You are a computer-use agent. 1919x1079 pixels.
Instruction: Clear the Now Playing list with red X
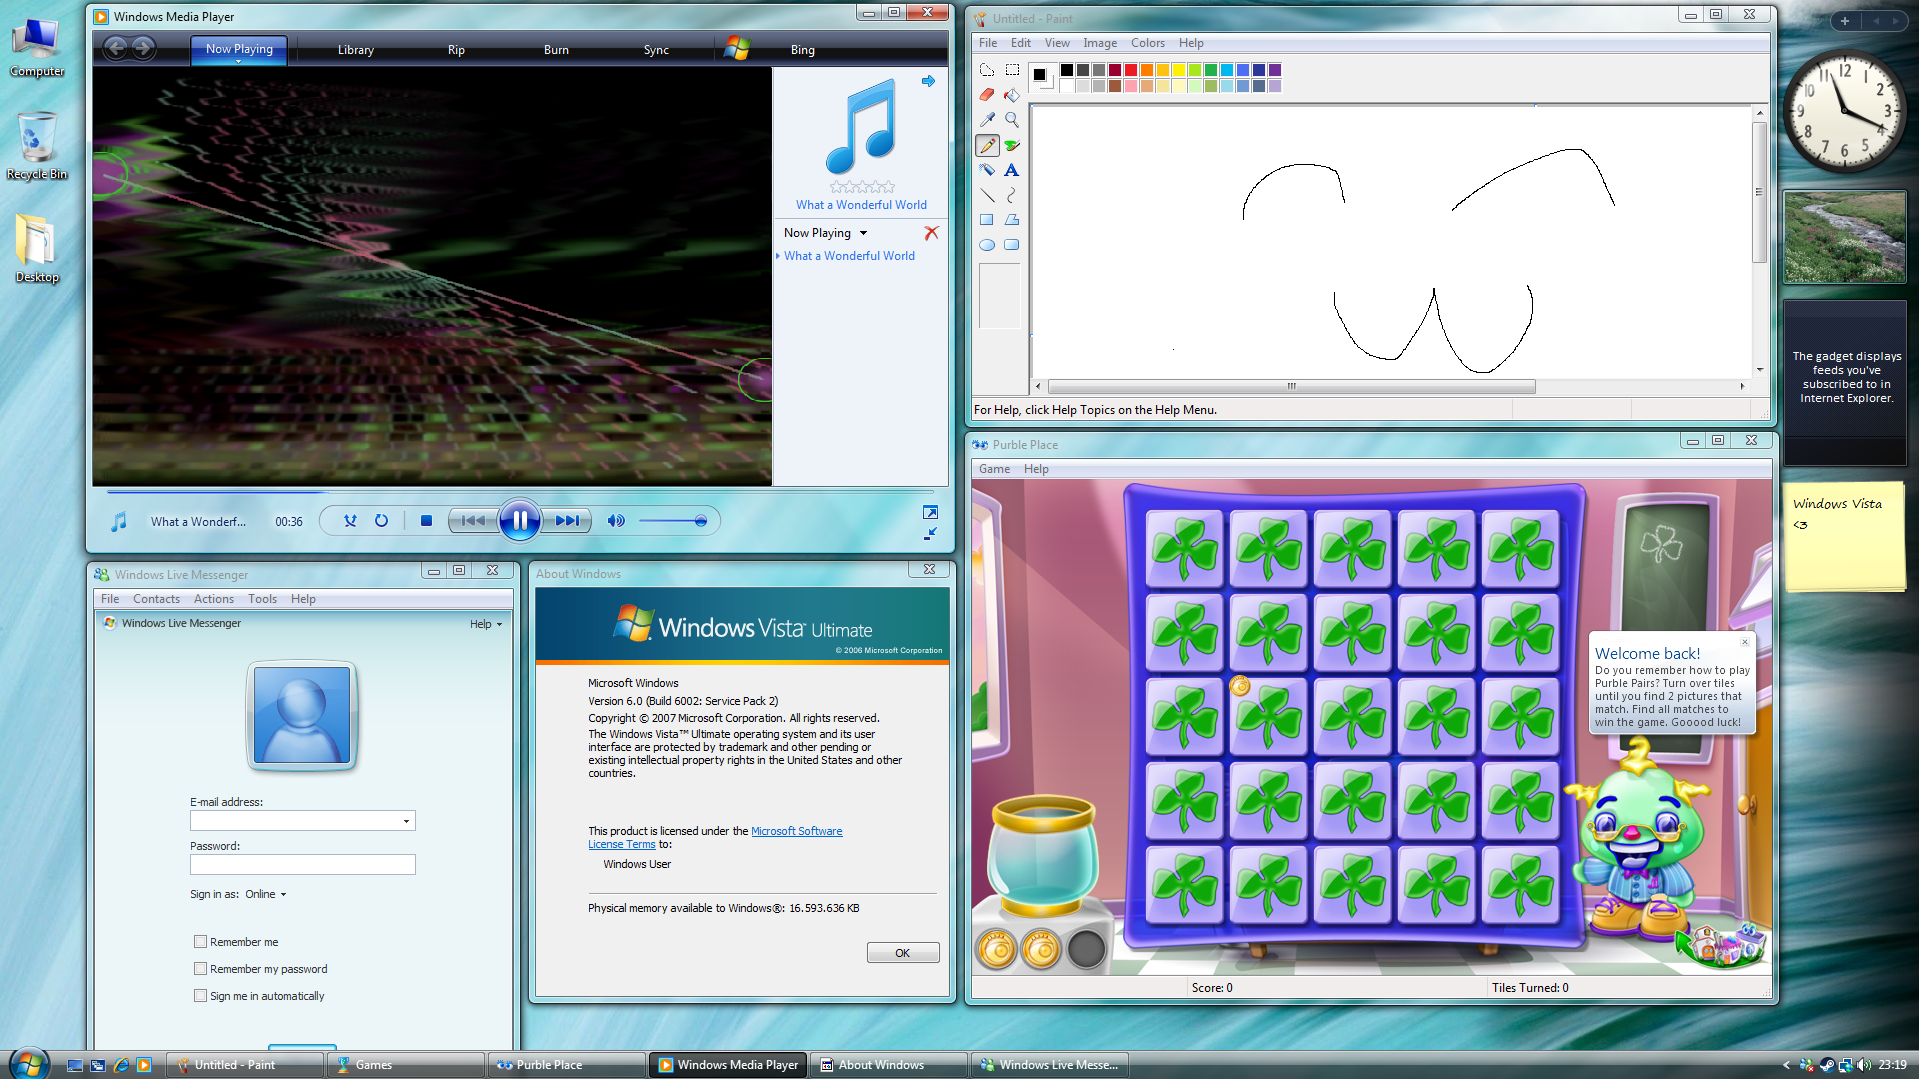coord(931,233)
